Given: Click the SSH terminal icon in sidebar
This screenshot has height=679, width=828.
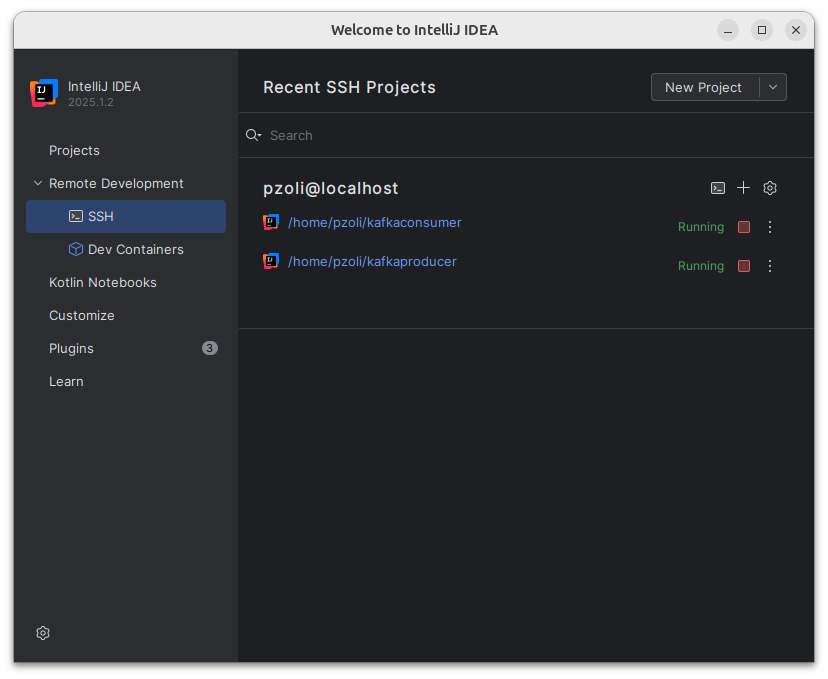Looking at the screenshot, I should pos(76,216).
